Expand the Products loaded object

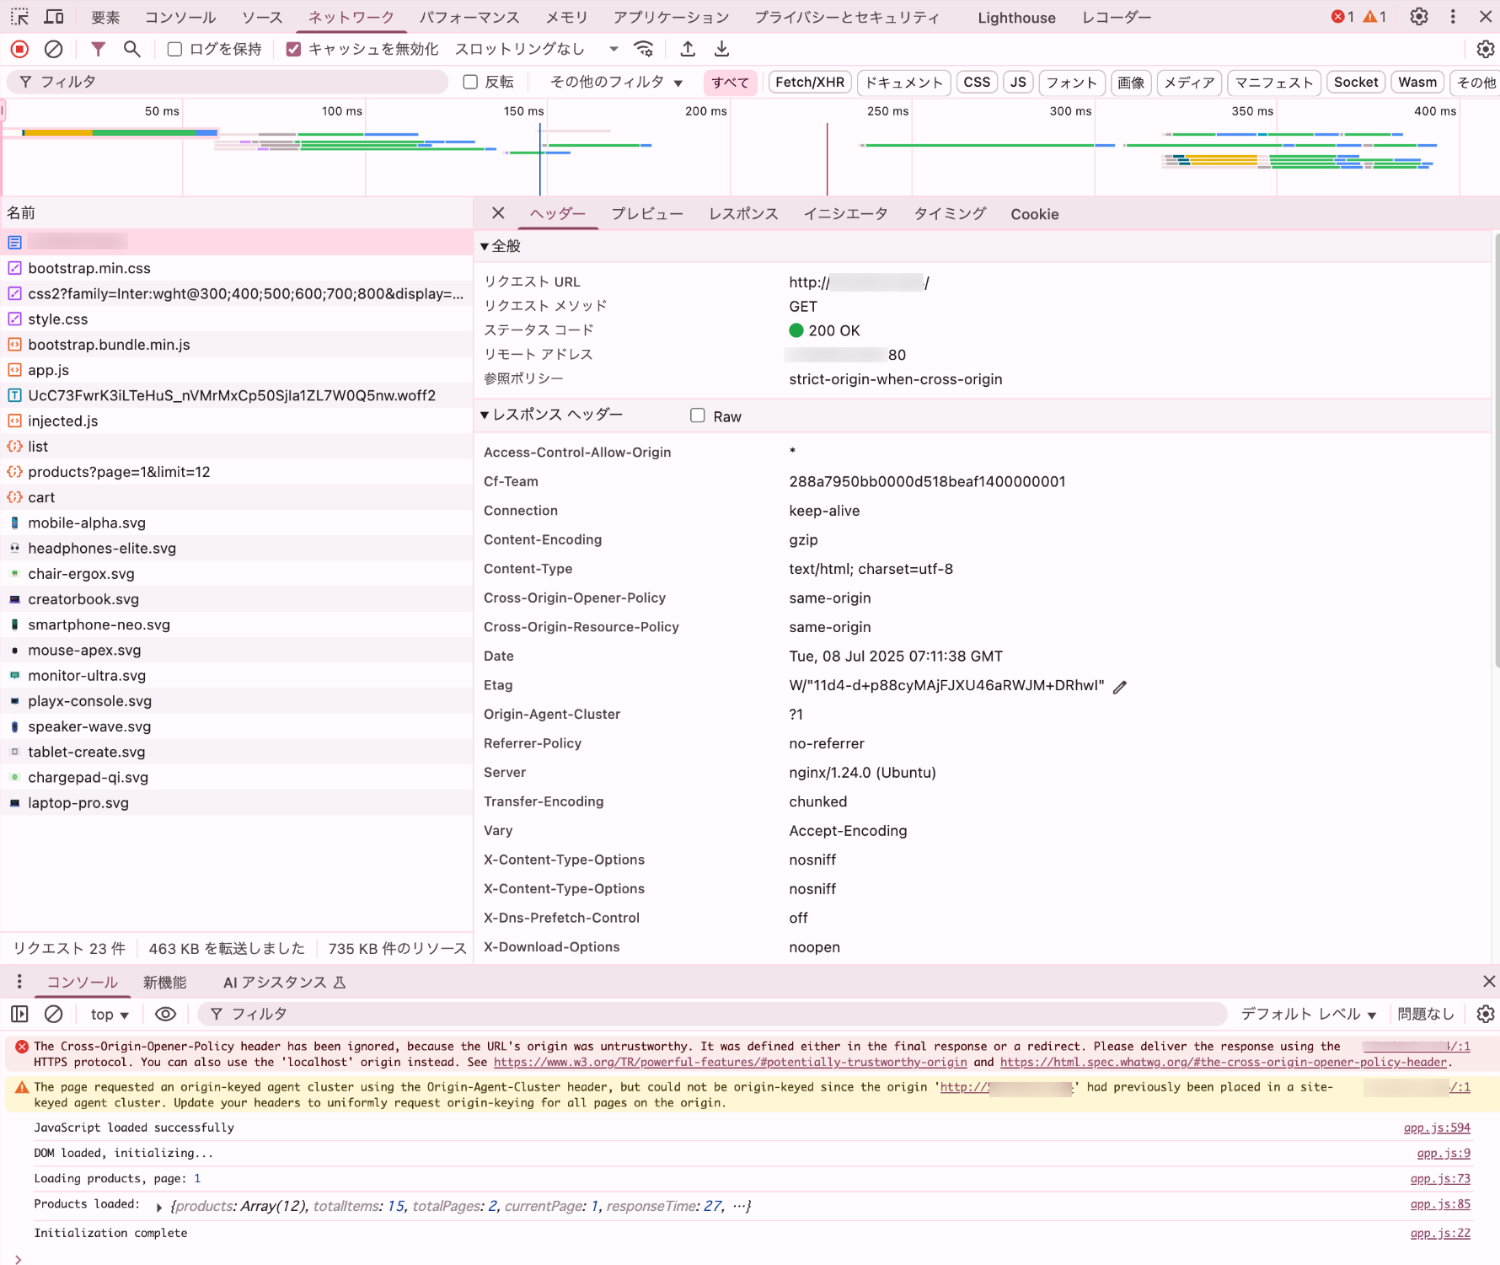point(159,1207)
